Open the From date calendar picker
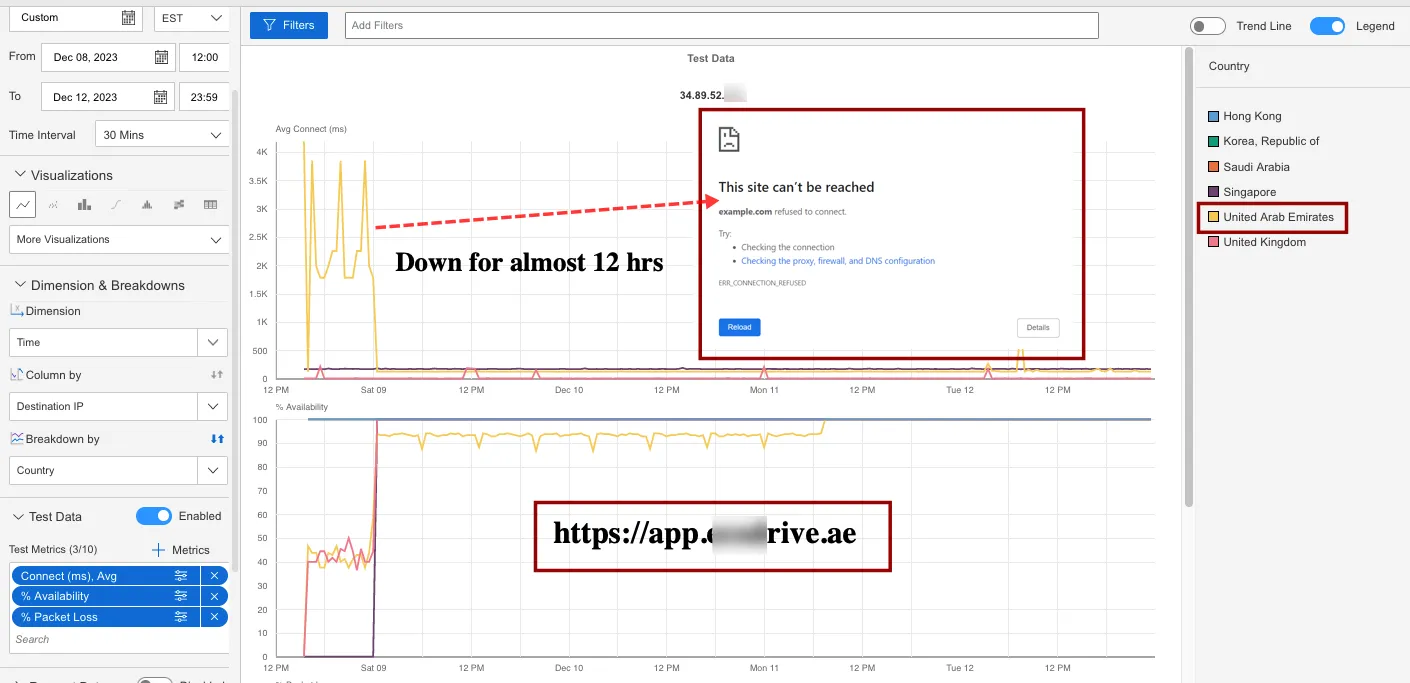Viewport: 1410px width, 683px height. pyautogui.click(x=161, y=57)
